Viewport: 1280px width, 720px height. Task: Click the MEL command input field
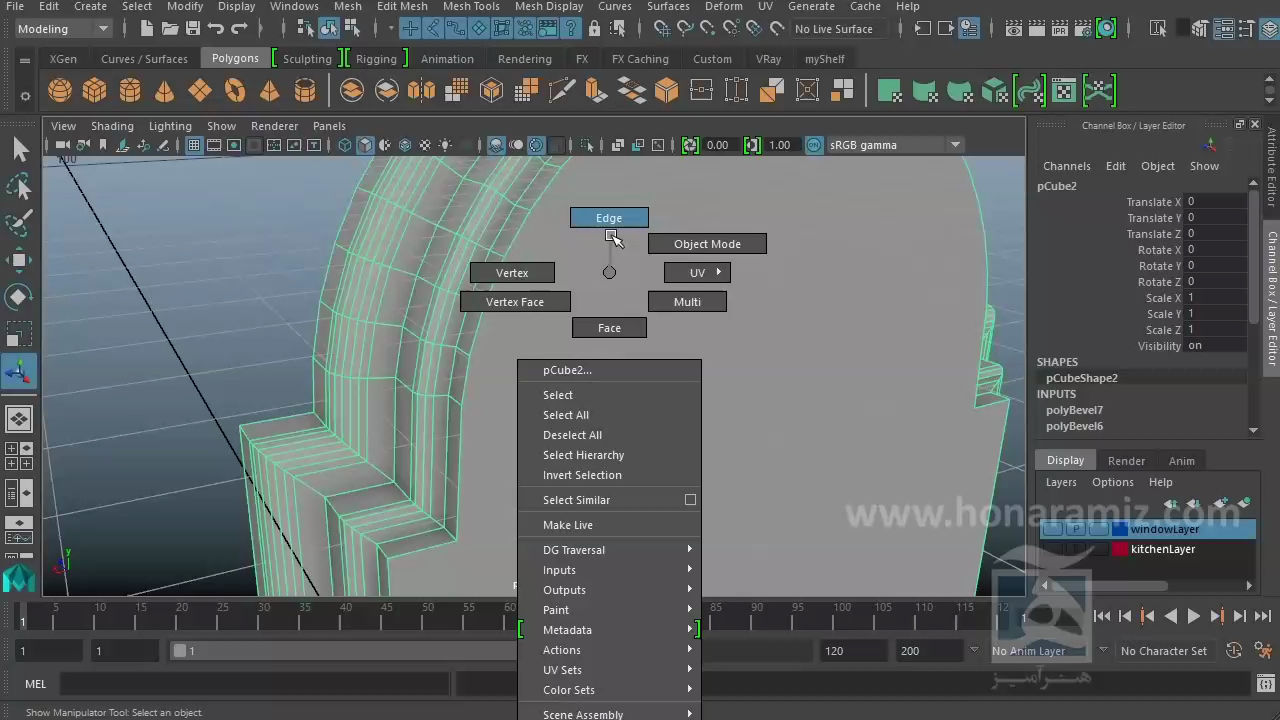tap(255, 684)
